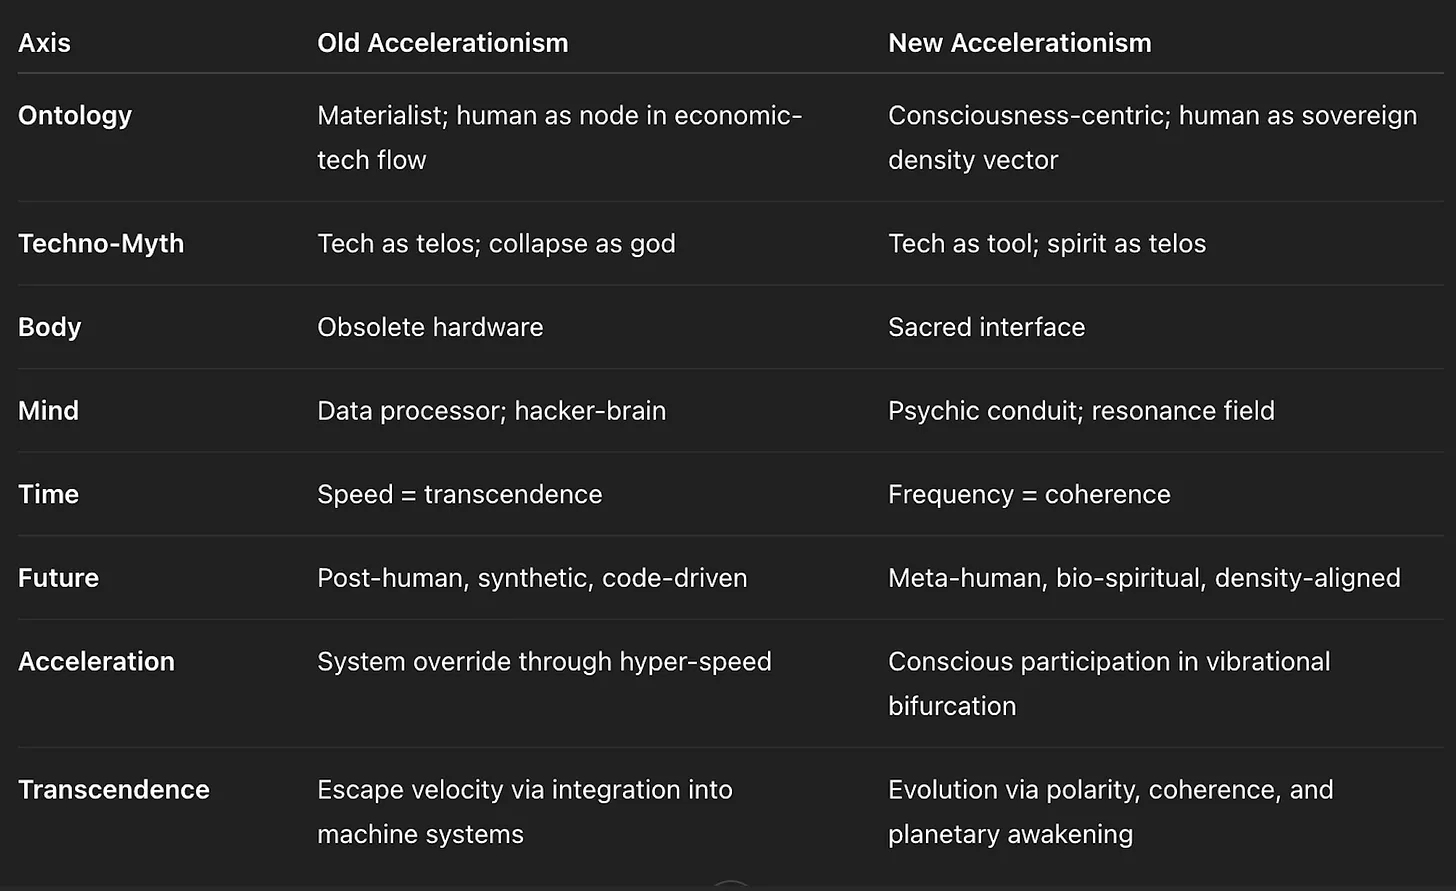1456x891 pixels.
Task: Select 'Post-human, synthetic, code-driven' cell
Action: click(x=532, y=578)
